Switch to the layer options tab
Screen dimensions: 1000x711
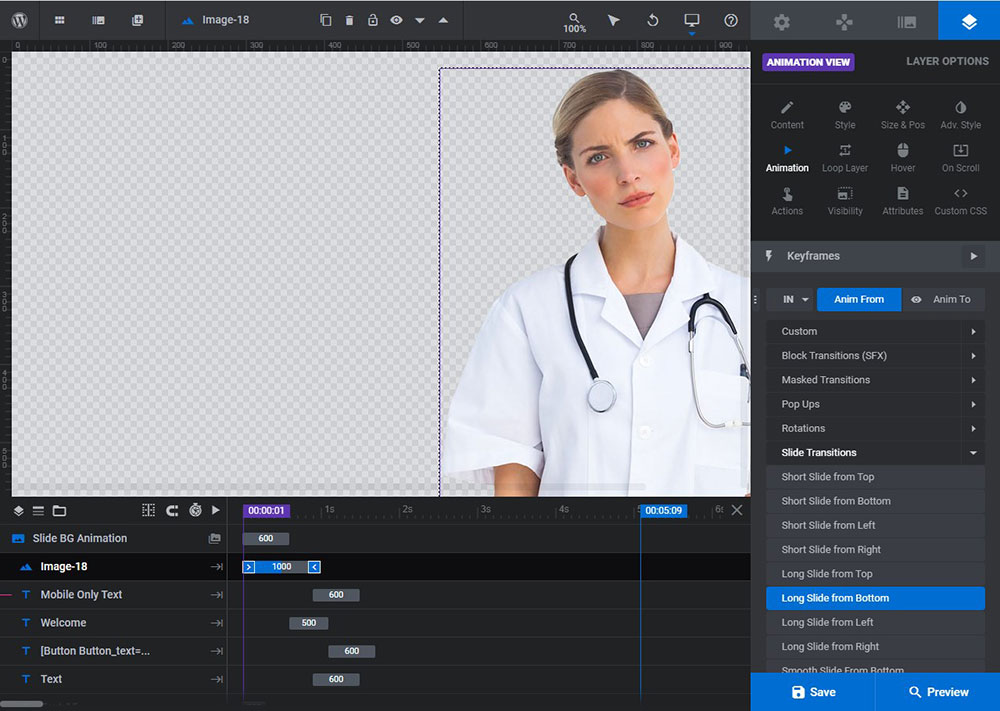pyautogui.click(x=969, y=22)
